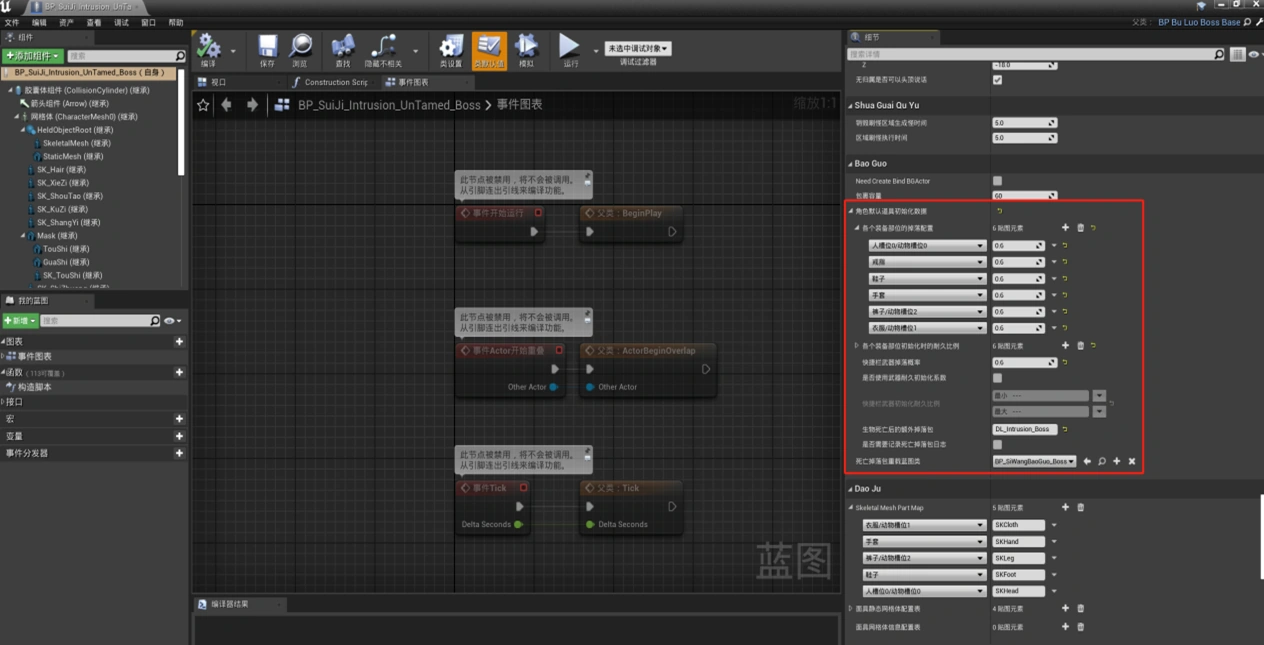Toggle 是否使用武器耐久初始化系数 checkbox
Viewport: 1264px width, 645px height.
click(997, 378)
